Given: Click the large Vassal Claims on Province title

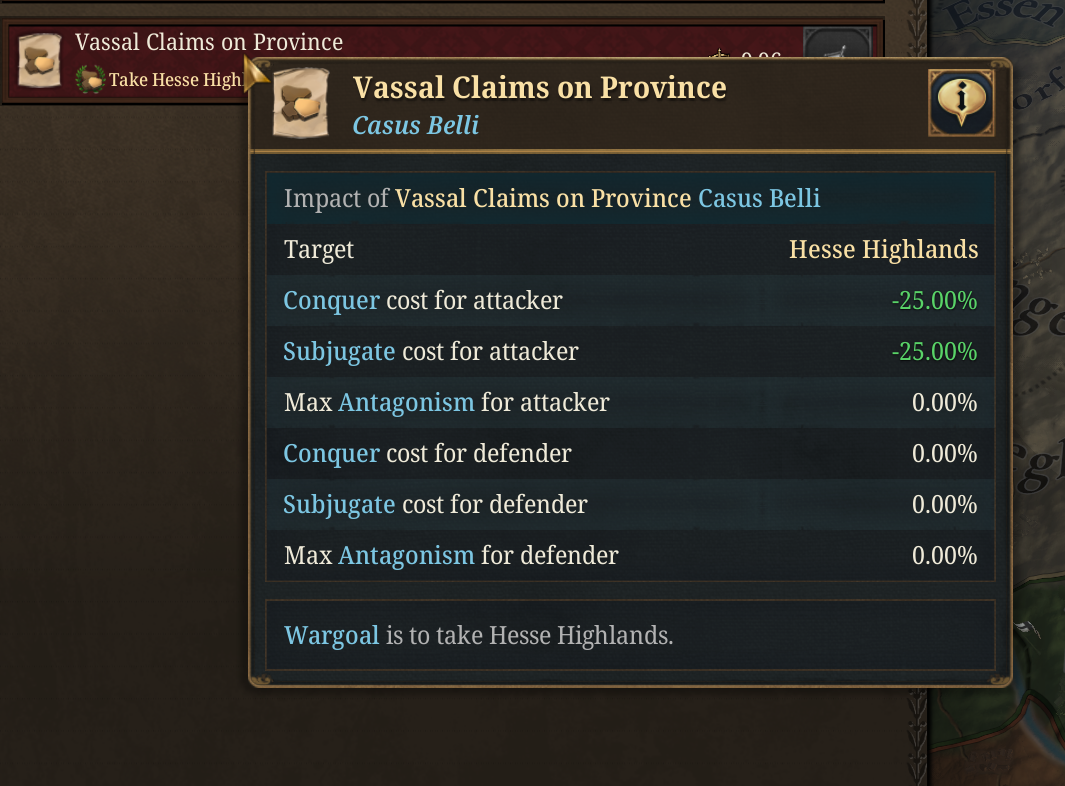Looking at the screenshot, I should point(539,88).
